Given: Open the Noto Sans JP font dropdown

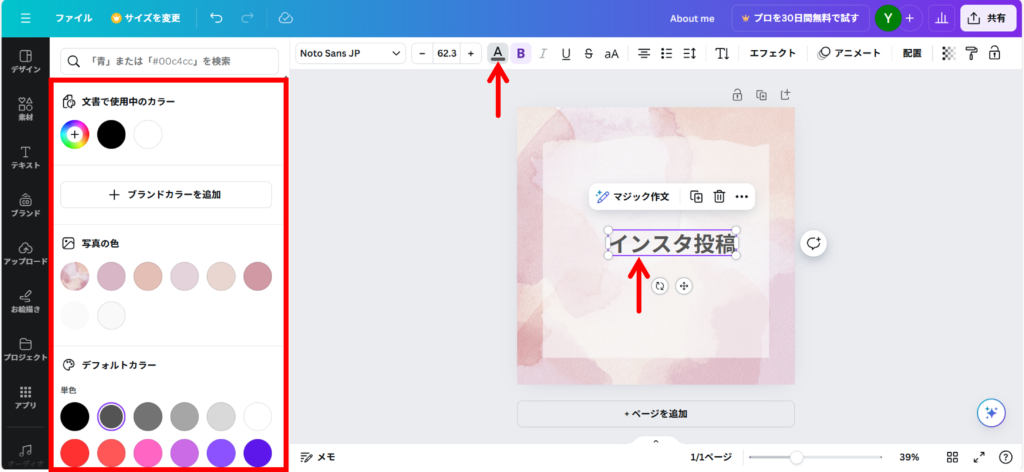Looking at the screenshot, I should pyautogui.click(x=350, y=53).
